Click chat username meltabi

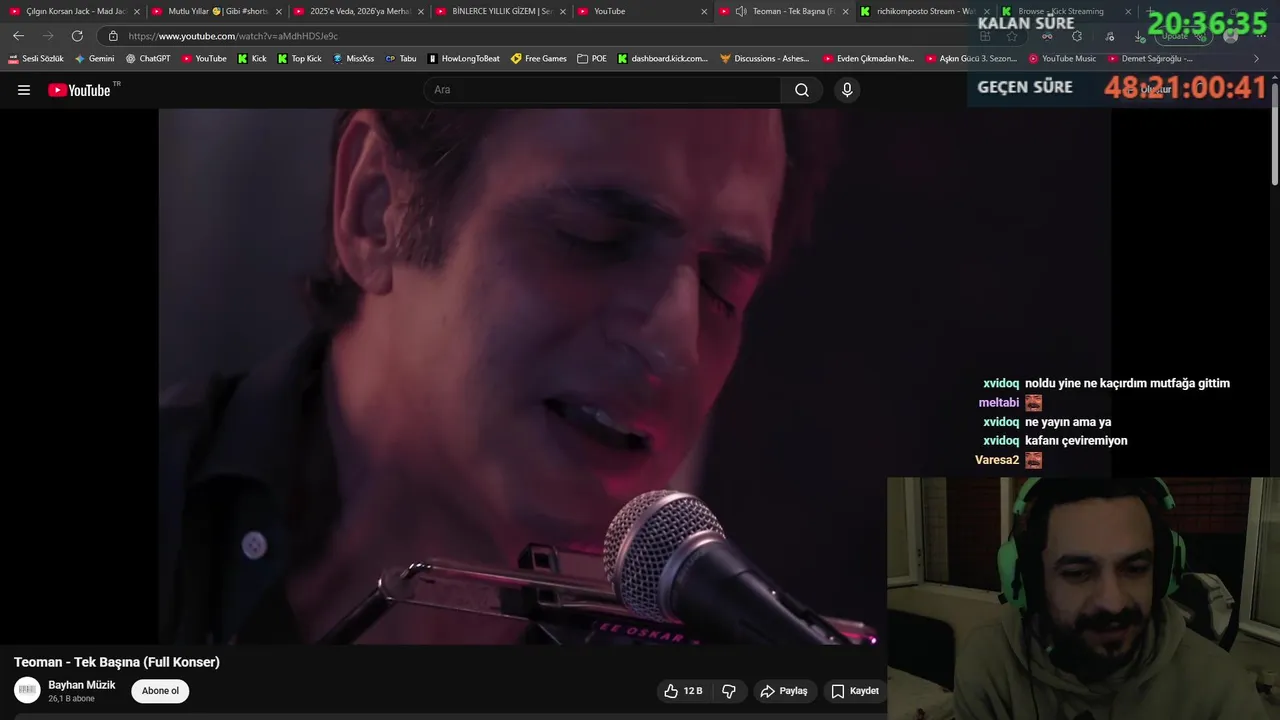click(999, 403)
